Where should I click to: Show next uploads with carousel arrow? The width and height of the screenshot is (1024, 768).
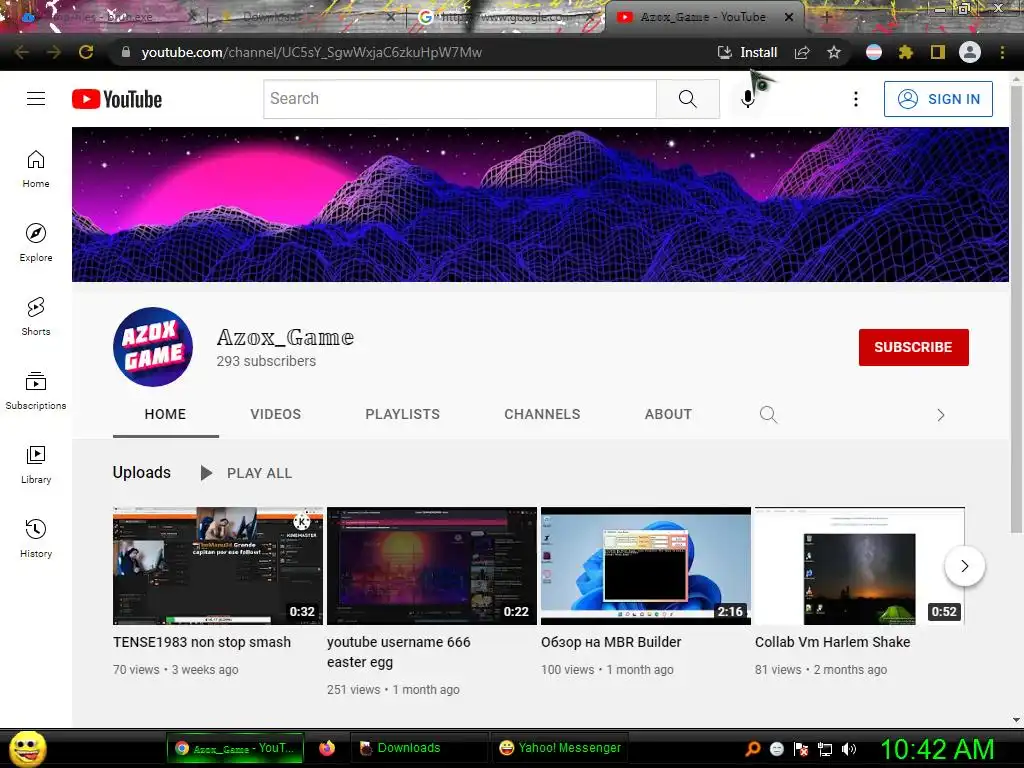(965, 566)
